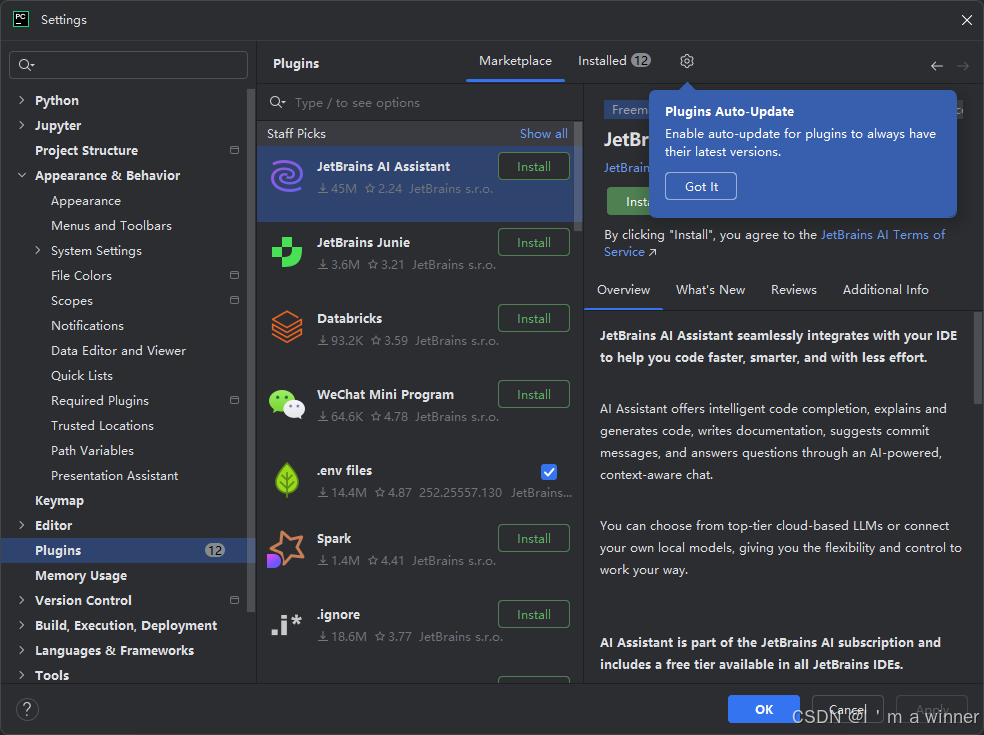Click Show all Staff Picks link
Screen dimensions: 984x735
tap(543, 134)
